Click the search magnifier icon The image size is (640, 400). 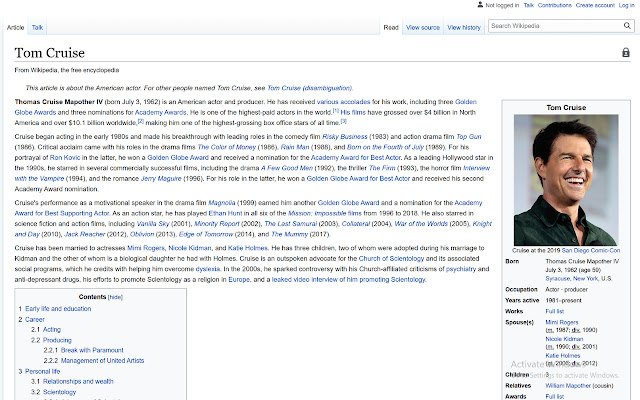click(627, 26)
